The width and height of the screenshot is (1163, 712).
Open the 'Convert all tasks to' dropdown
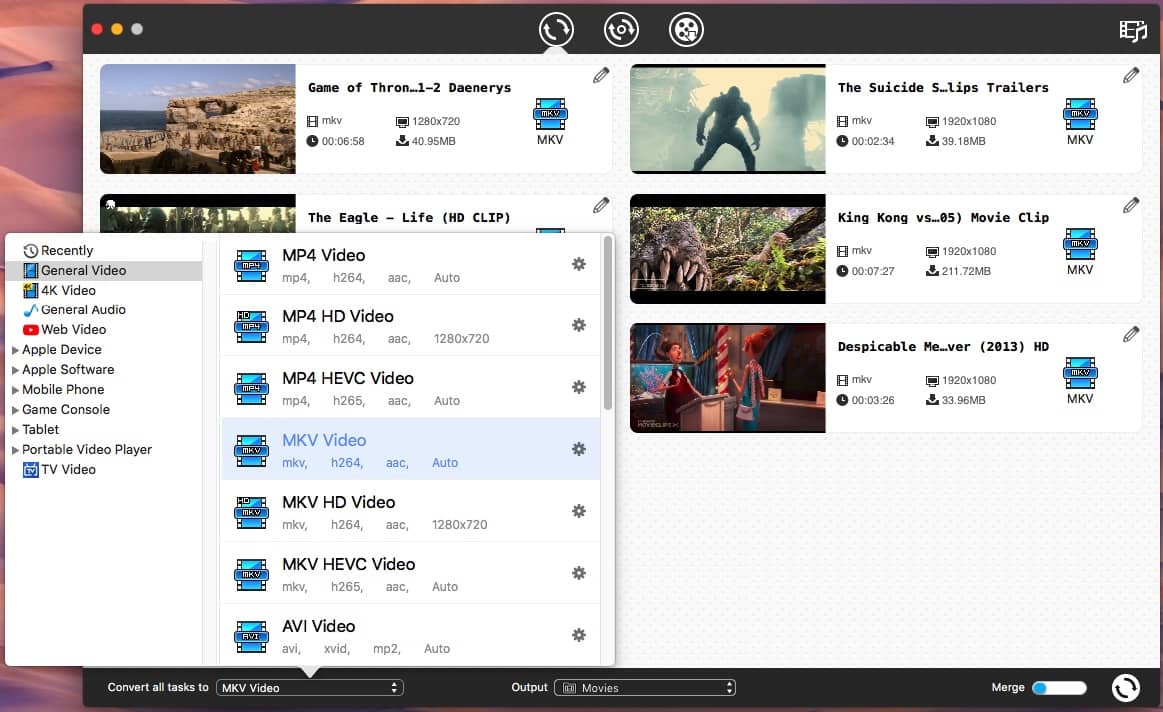pos(310,687)
